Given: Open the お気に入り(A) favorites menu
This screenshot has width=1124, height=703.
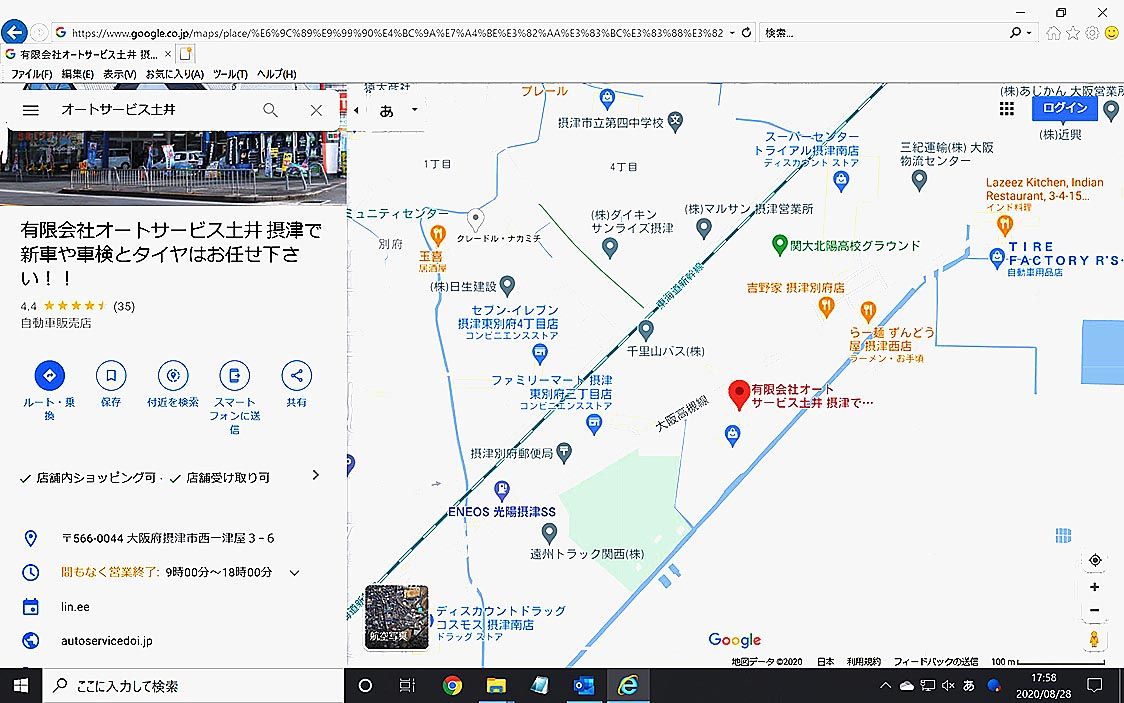Looking at the screenshot, I should 174,74.
